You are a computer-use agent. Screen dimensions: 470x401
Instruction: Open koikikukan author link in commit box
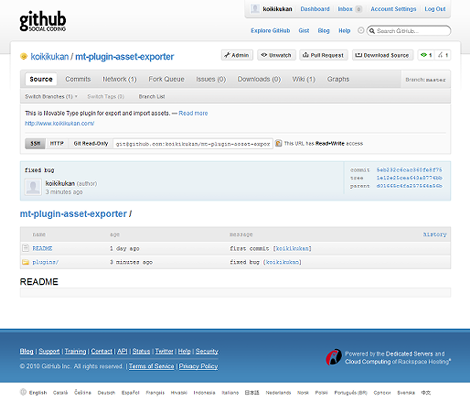(x=60, y=184)
